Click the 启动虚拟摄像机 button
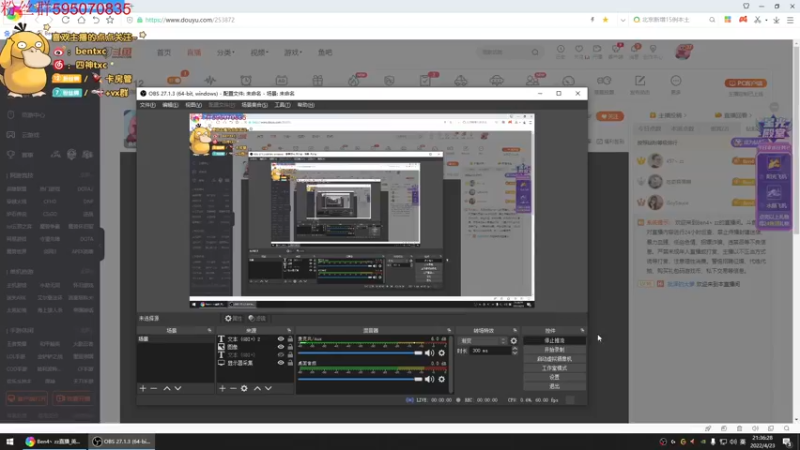Viewport: 800px width, 450px height. [555, 359]
